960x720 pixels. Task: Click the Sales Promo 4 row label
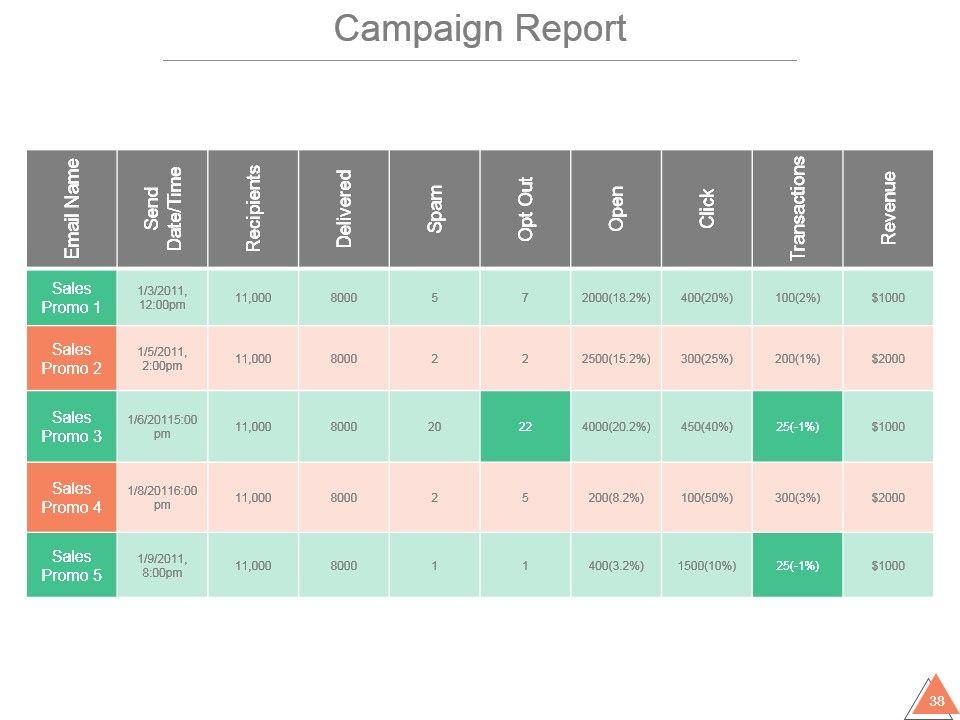(x=72, y=497)
